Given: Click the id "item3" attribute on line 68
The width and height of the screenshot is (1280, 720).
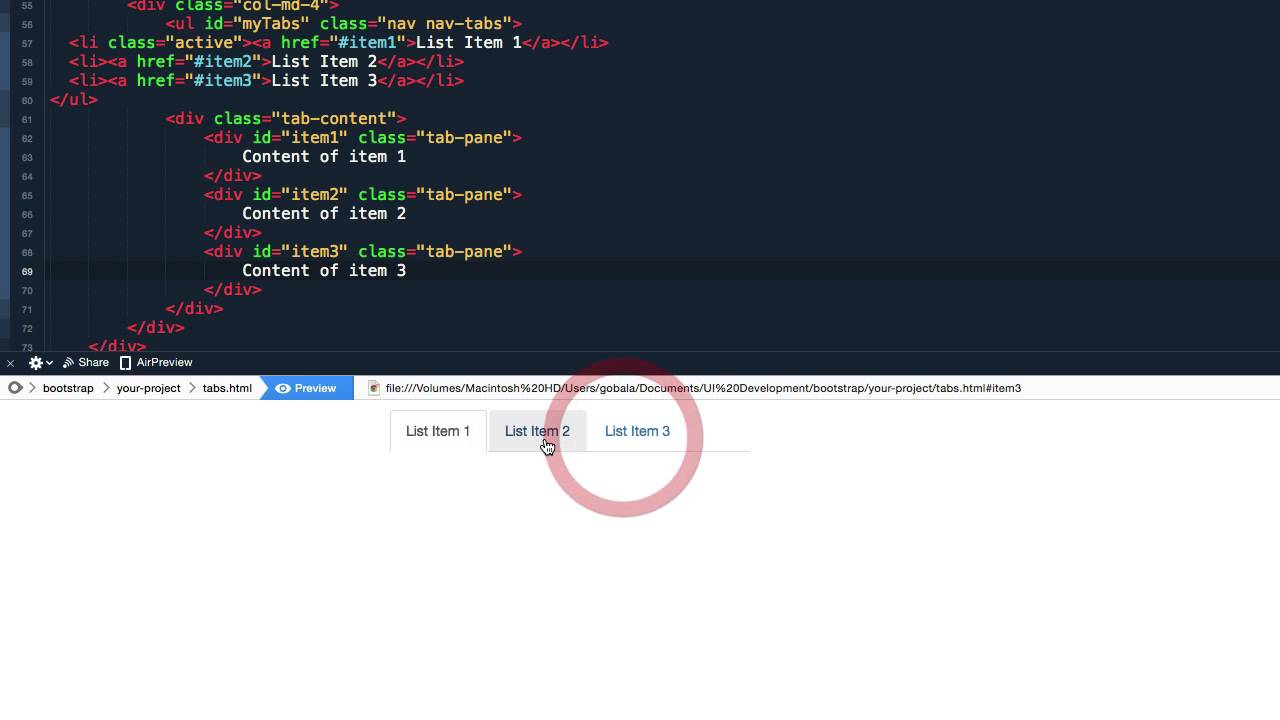Looking at the screenshot, I should coord(300,251).
